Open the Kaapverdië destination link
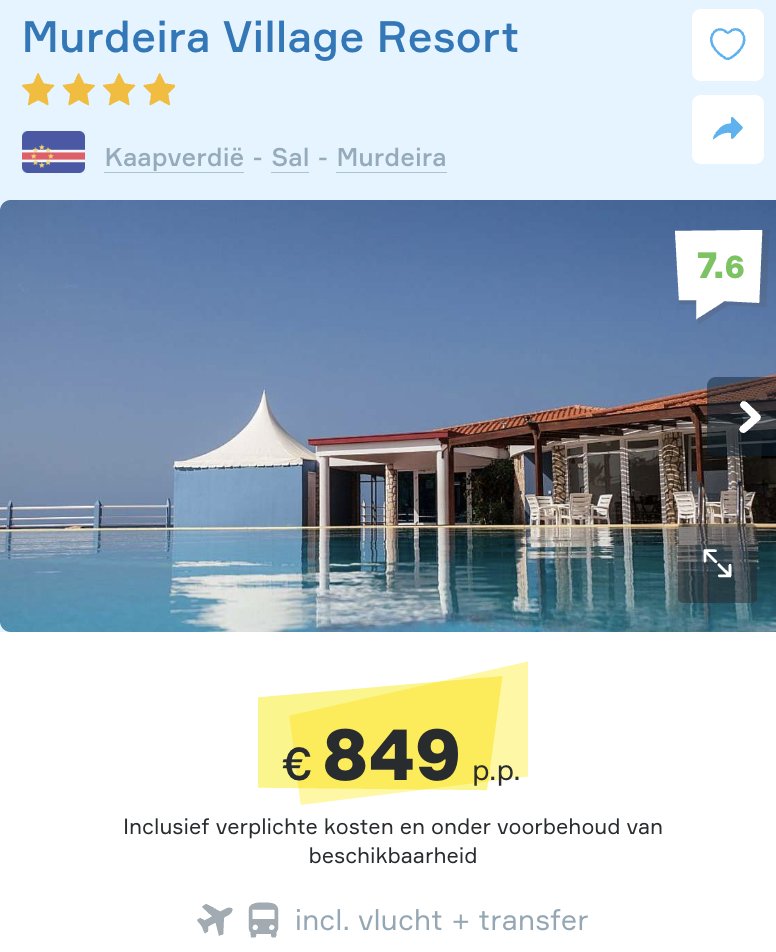The width and height of the screenshot is (776, 952). point(173,156)
